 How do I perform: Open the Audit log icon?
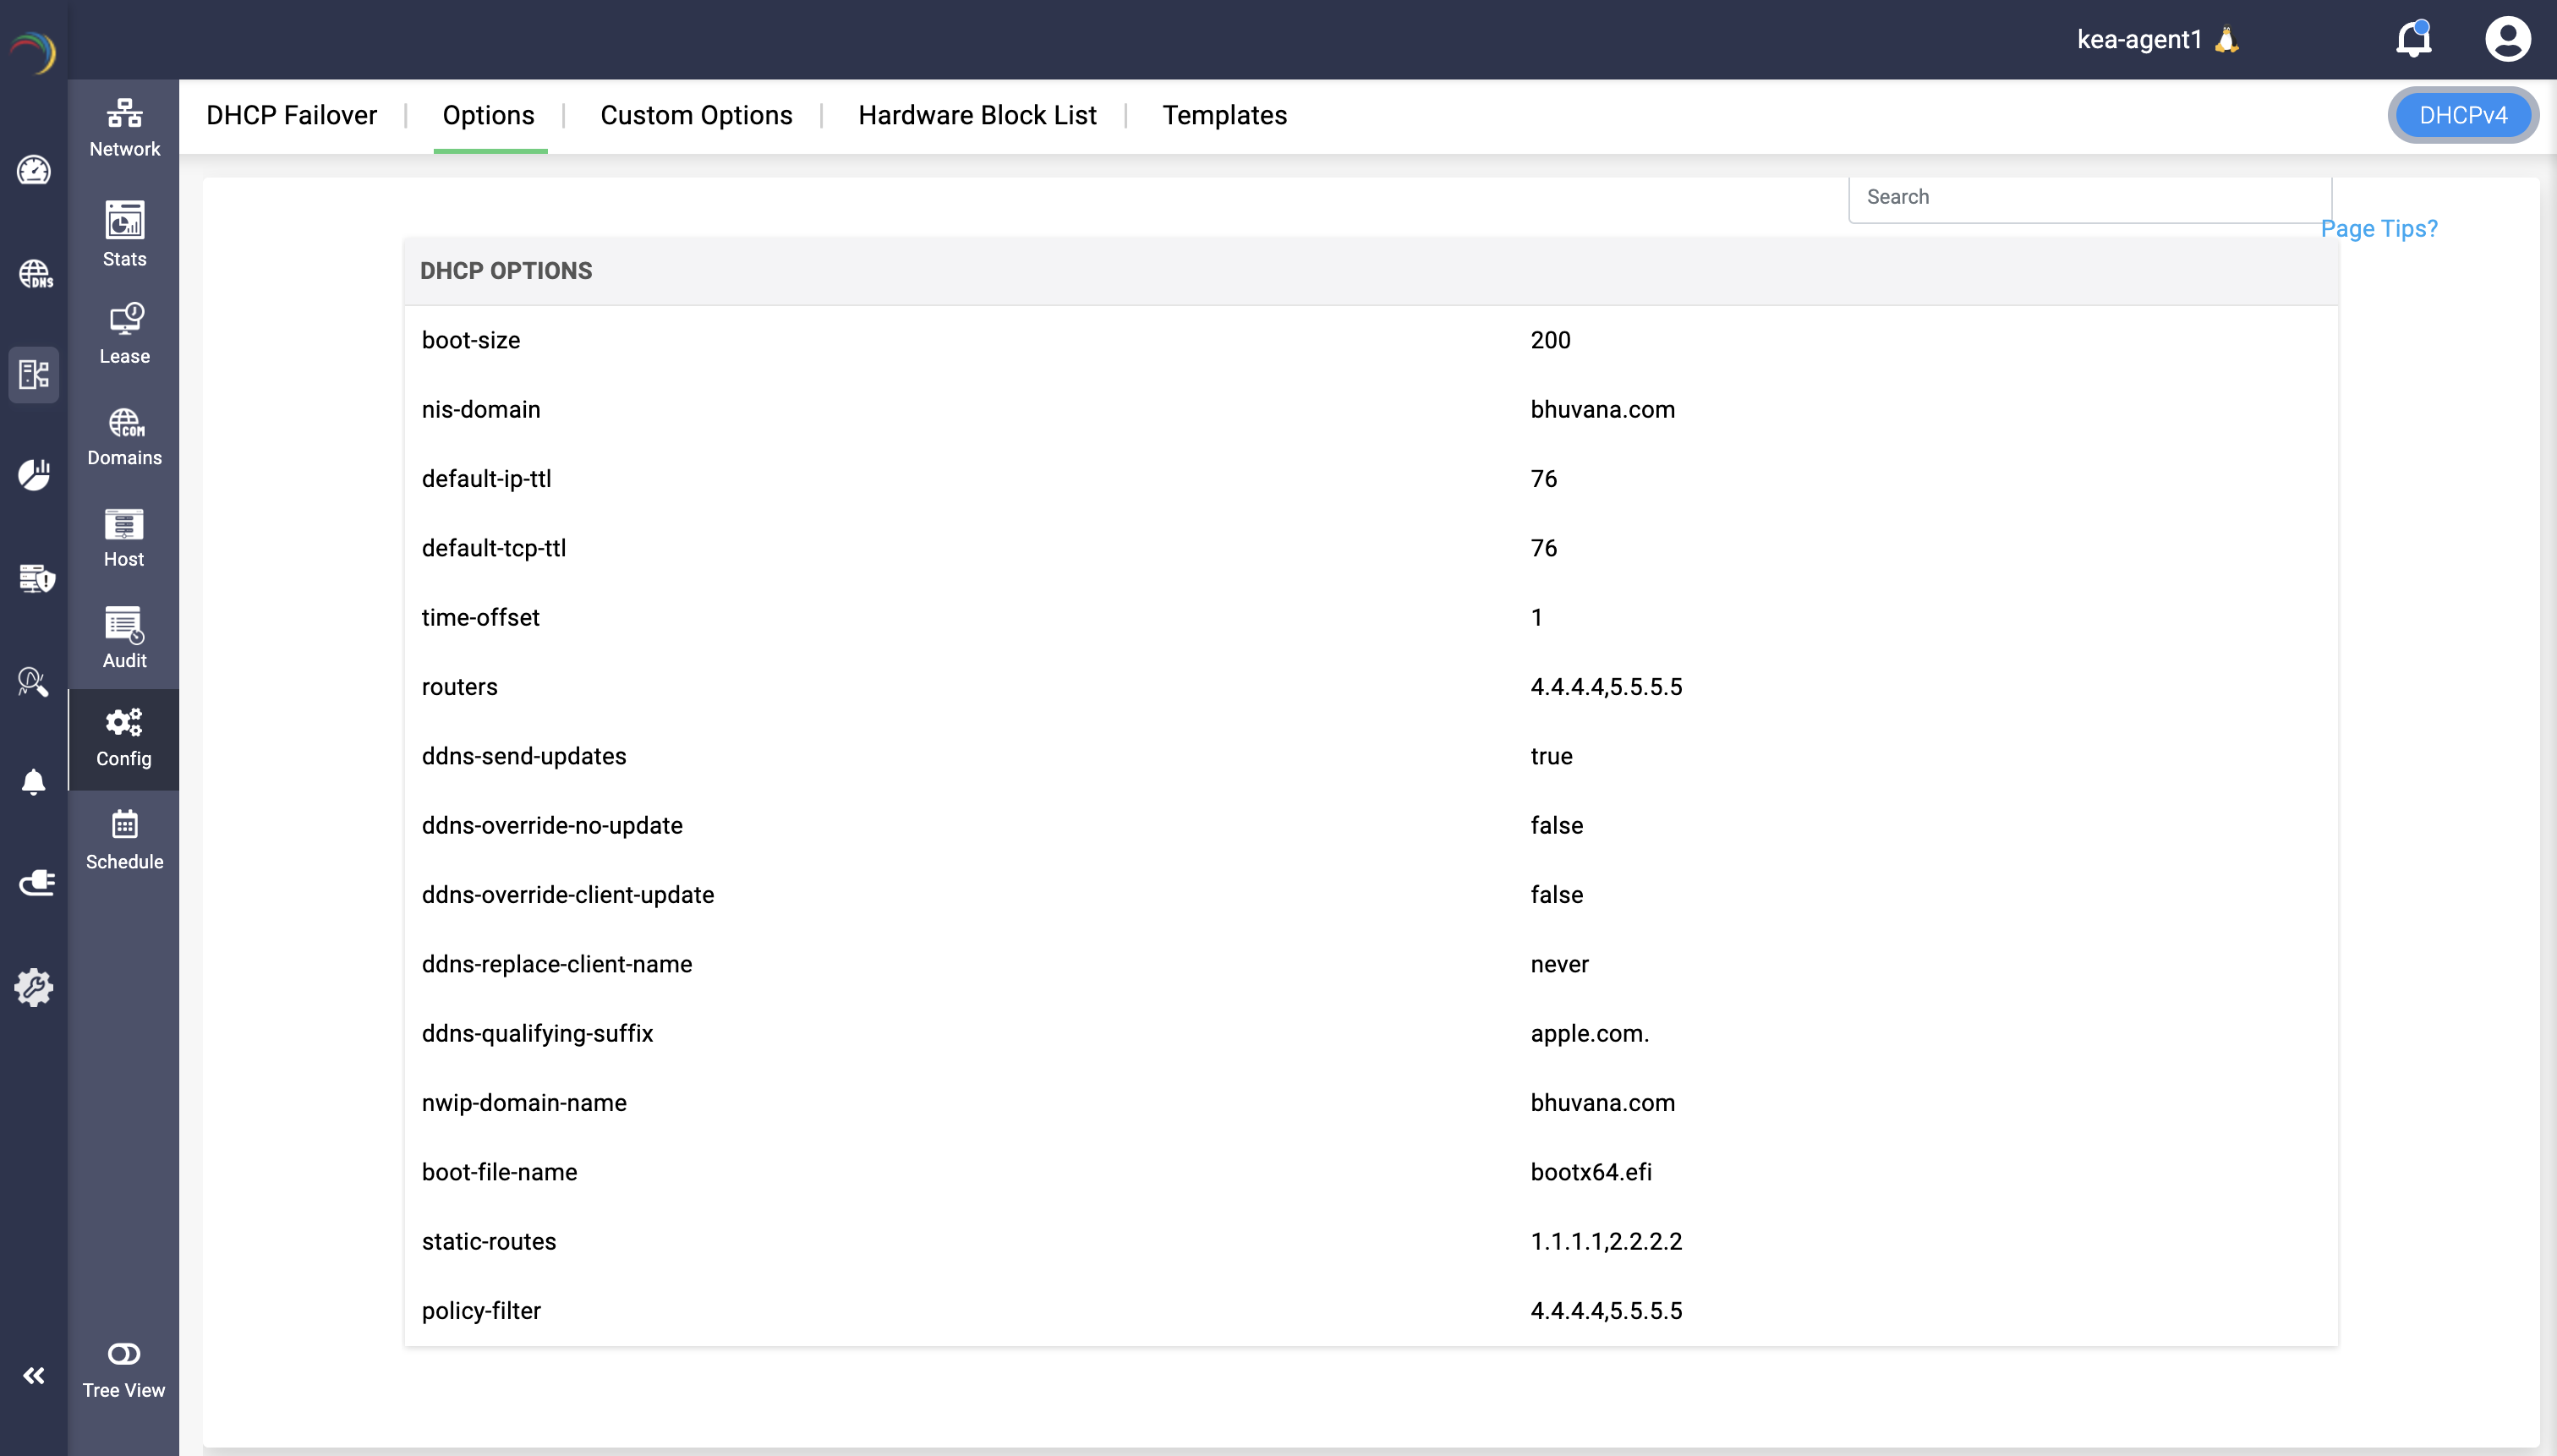pyautogui.click(x=124, y=625)
